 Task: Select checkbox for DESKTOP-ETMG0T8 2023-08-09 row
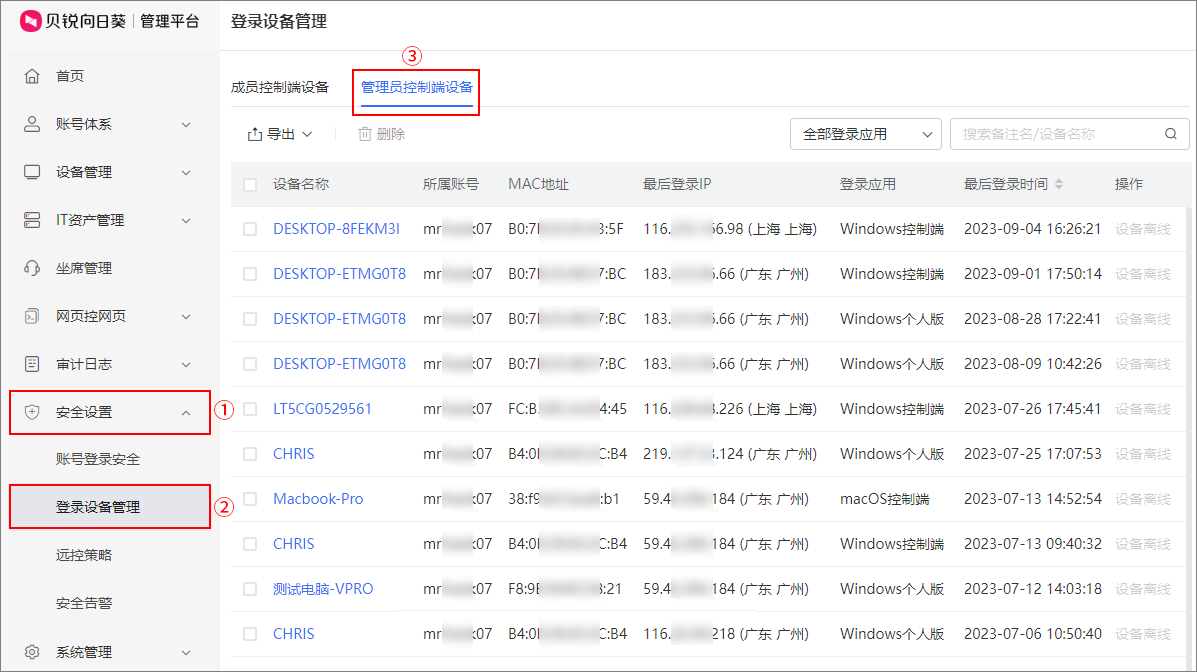point(250,364)
